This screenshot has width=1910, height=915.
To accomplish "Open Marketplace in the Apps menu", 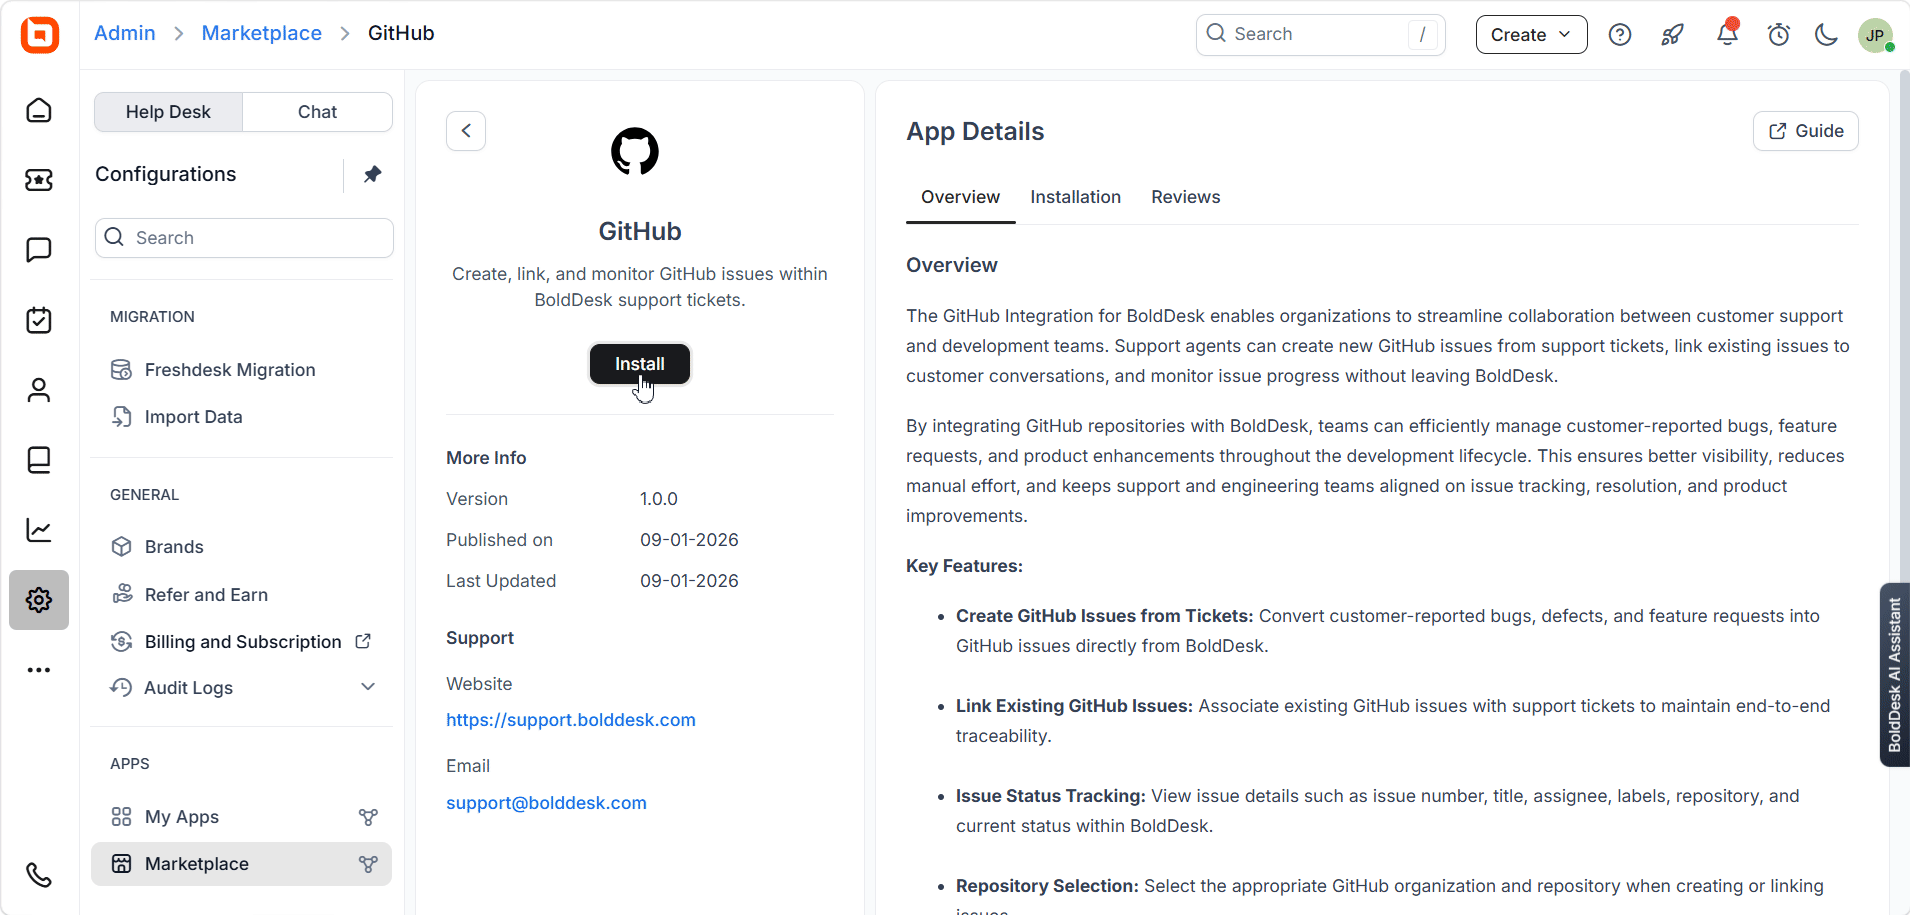I will (x=241, y=864).
